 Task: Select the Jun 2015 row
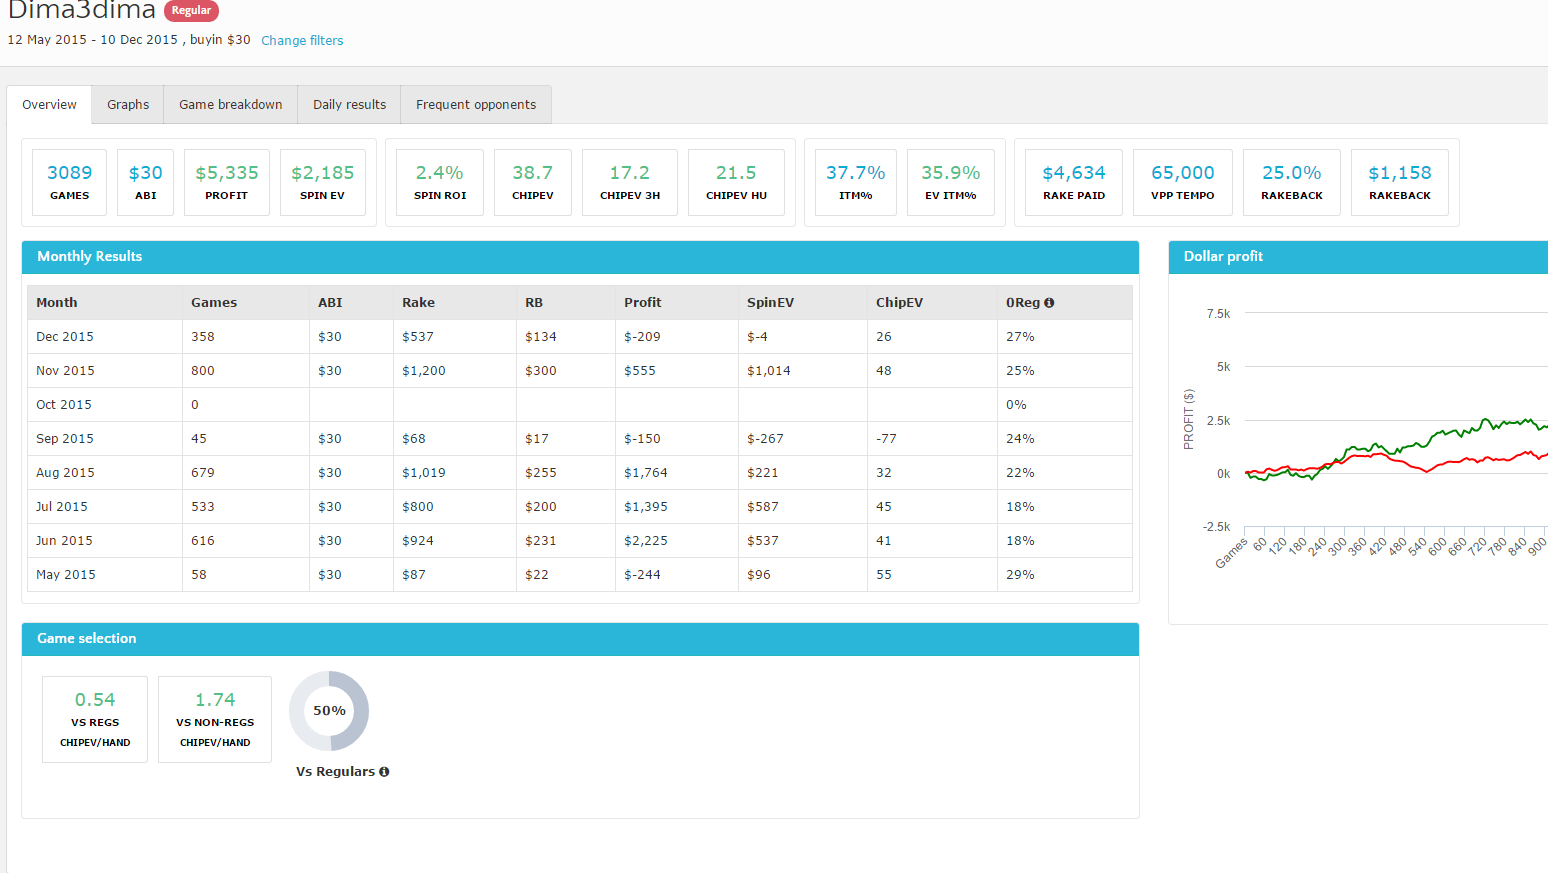tap(580, 541)
